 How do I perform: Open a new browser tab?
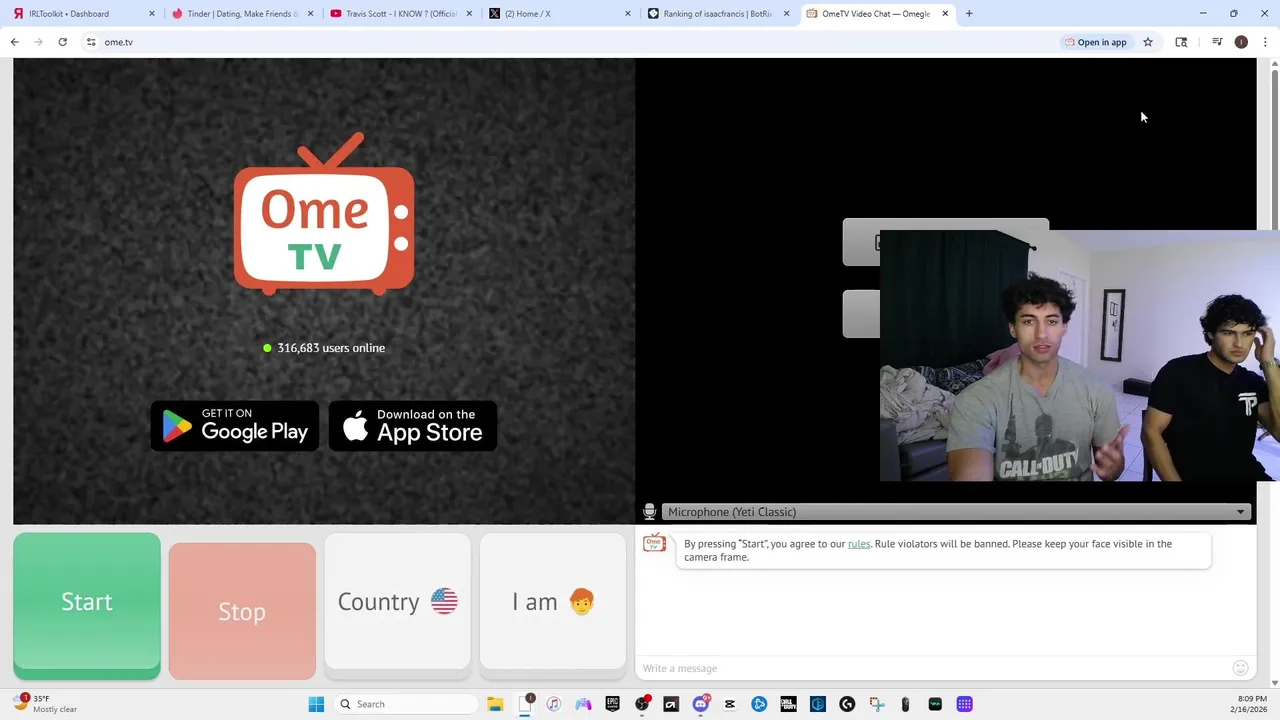coord(969,14)
